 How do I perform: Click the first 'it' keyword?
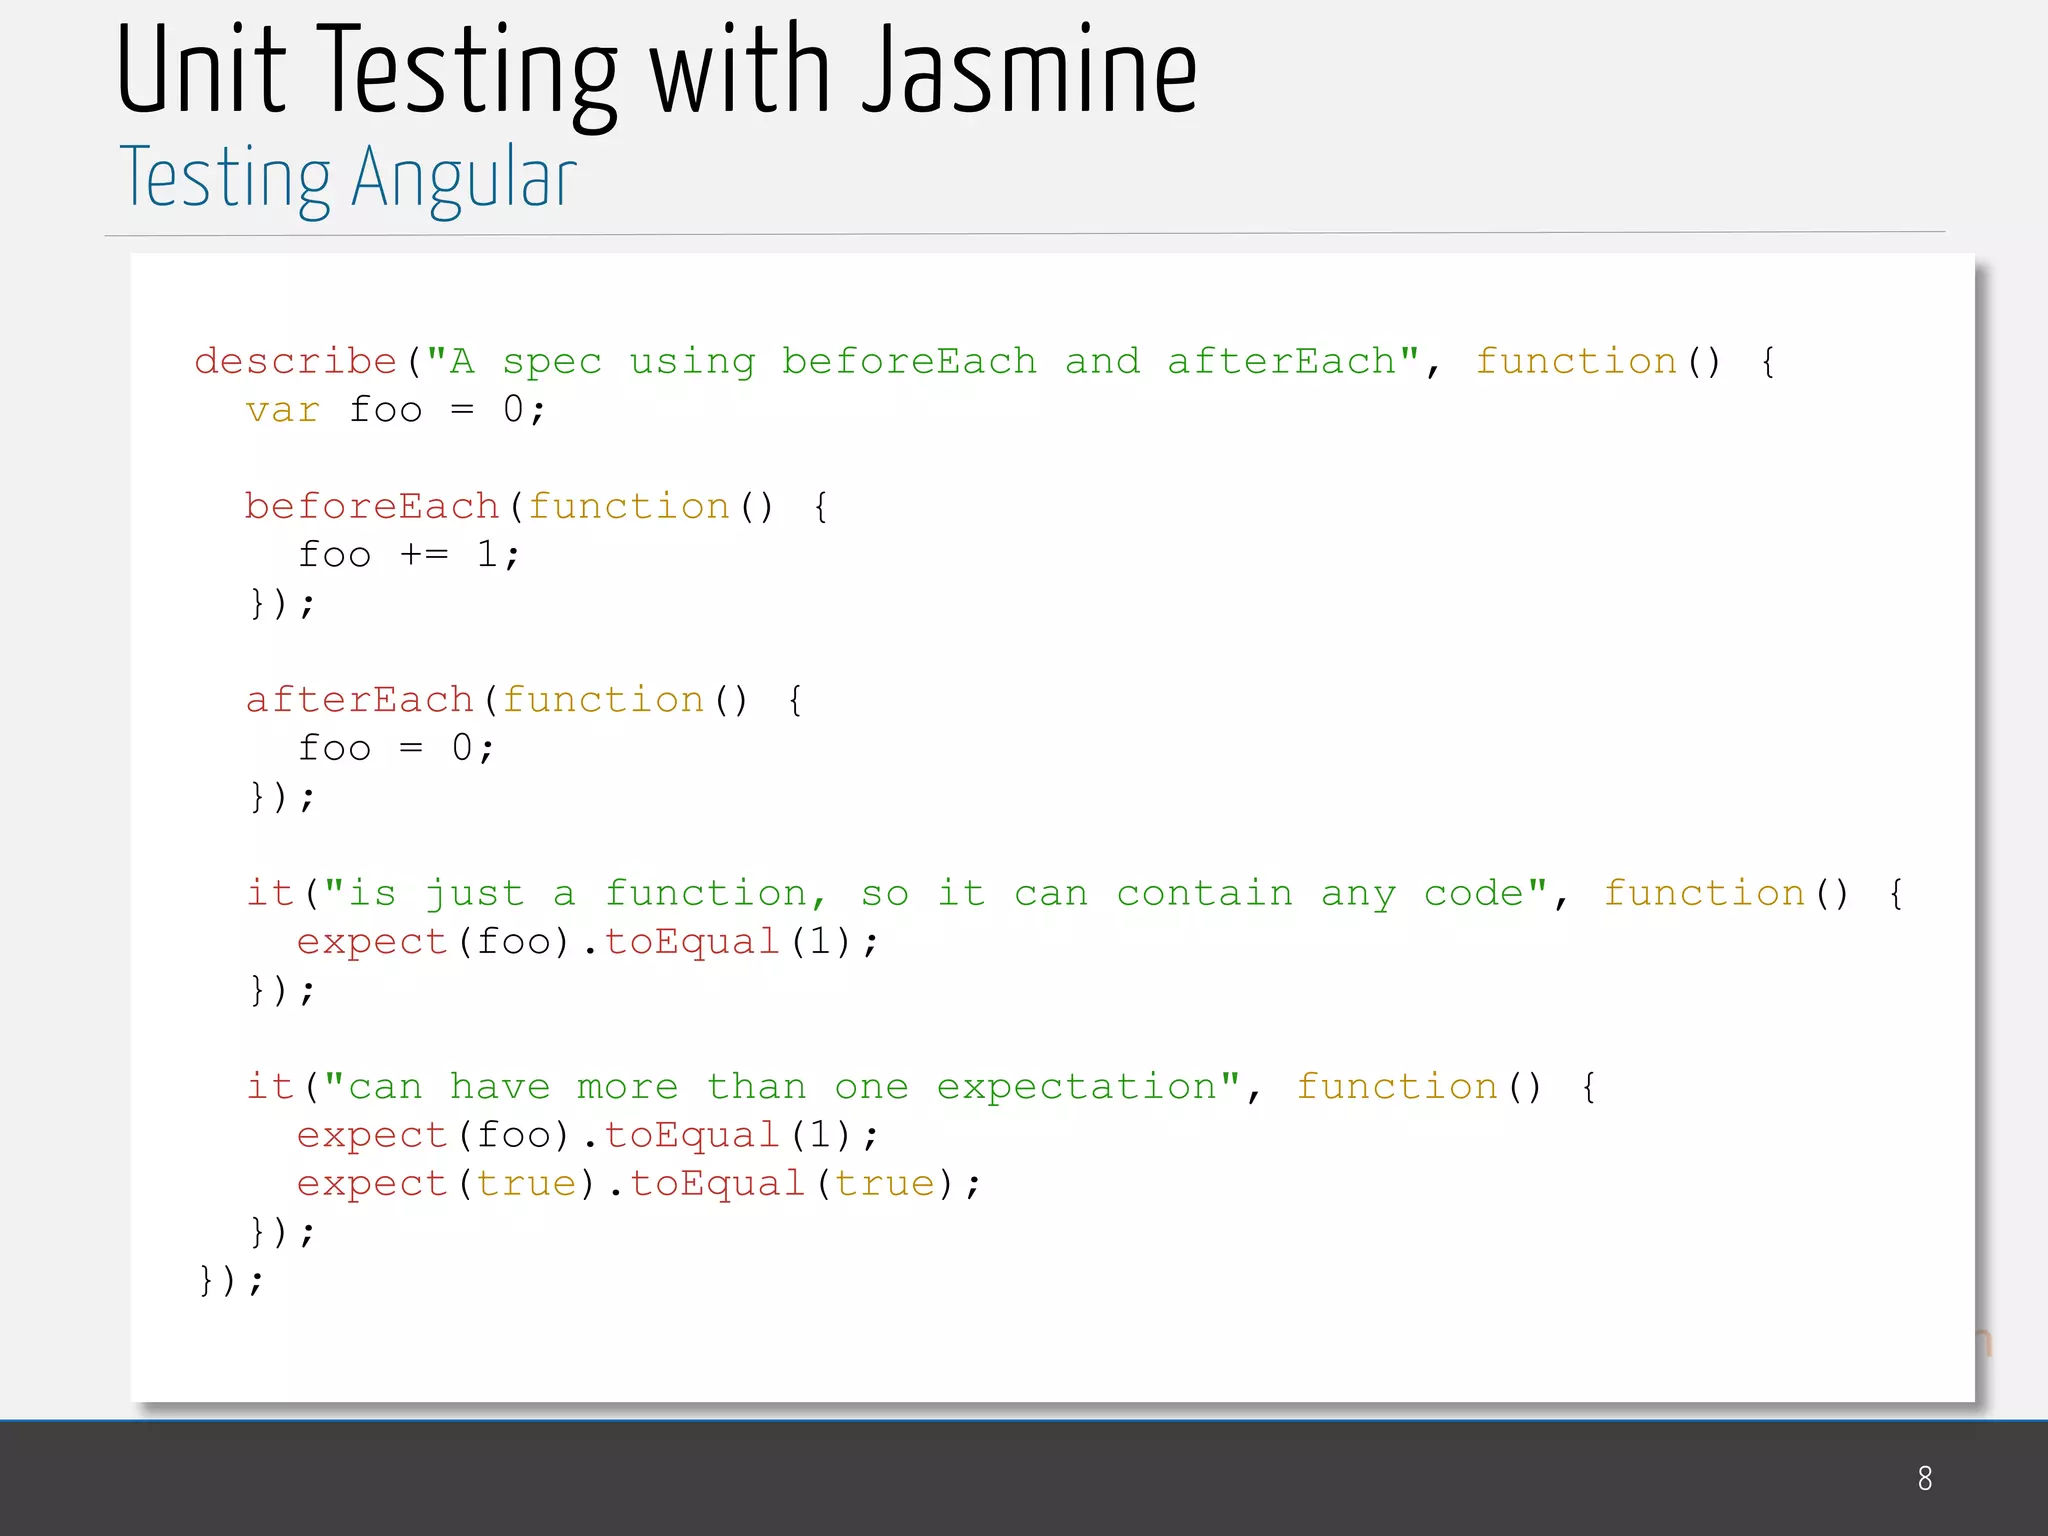tap(270, 893)
